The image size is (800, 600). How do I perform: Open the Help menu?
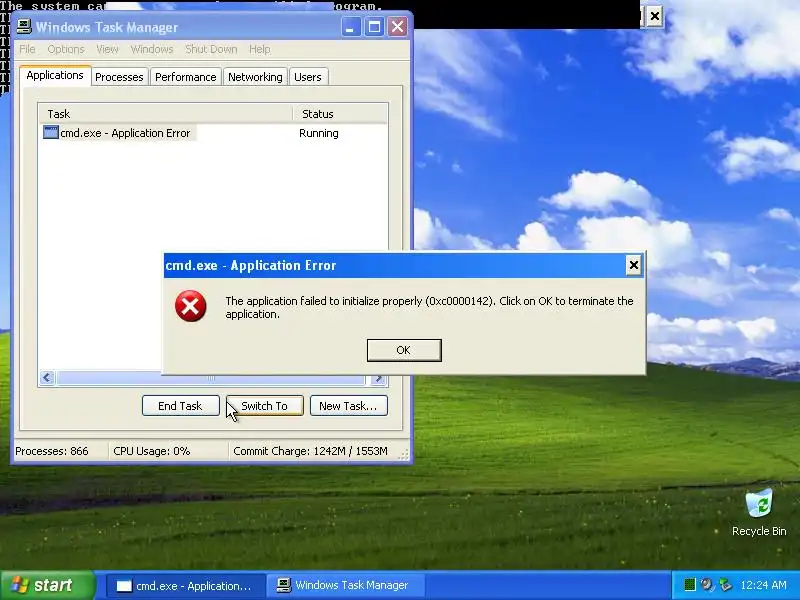click(x=260, y=49)
